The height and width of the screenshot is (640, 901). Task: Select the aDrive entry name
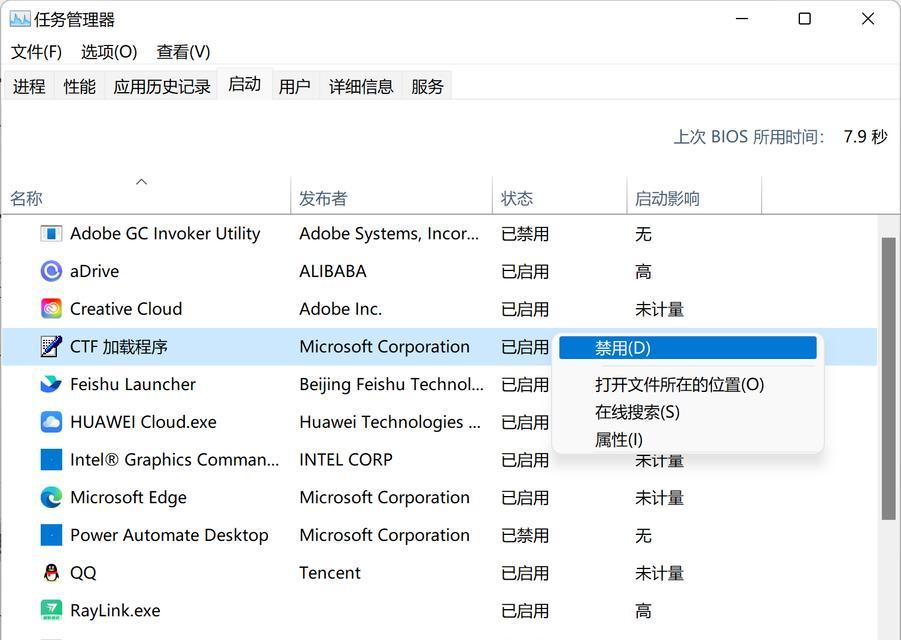tap(94, 271)
